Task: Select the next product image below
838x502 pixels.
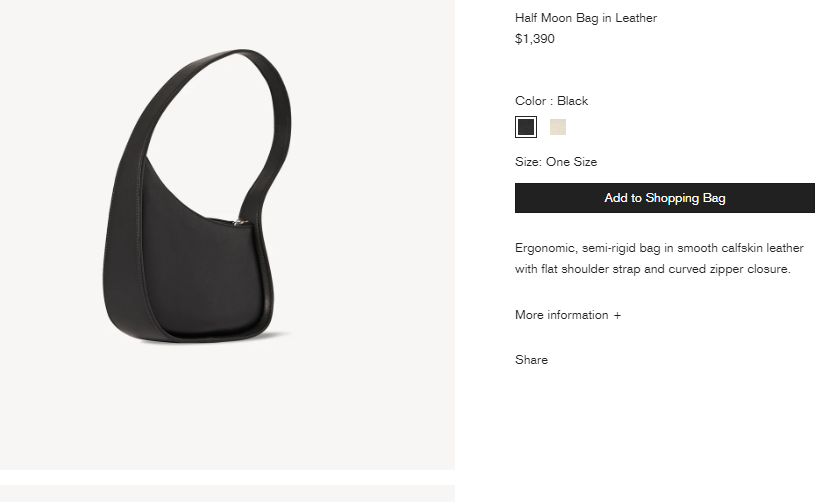Action: [x=227, y=493]
